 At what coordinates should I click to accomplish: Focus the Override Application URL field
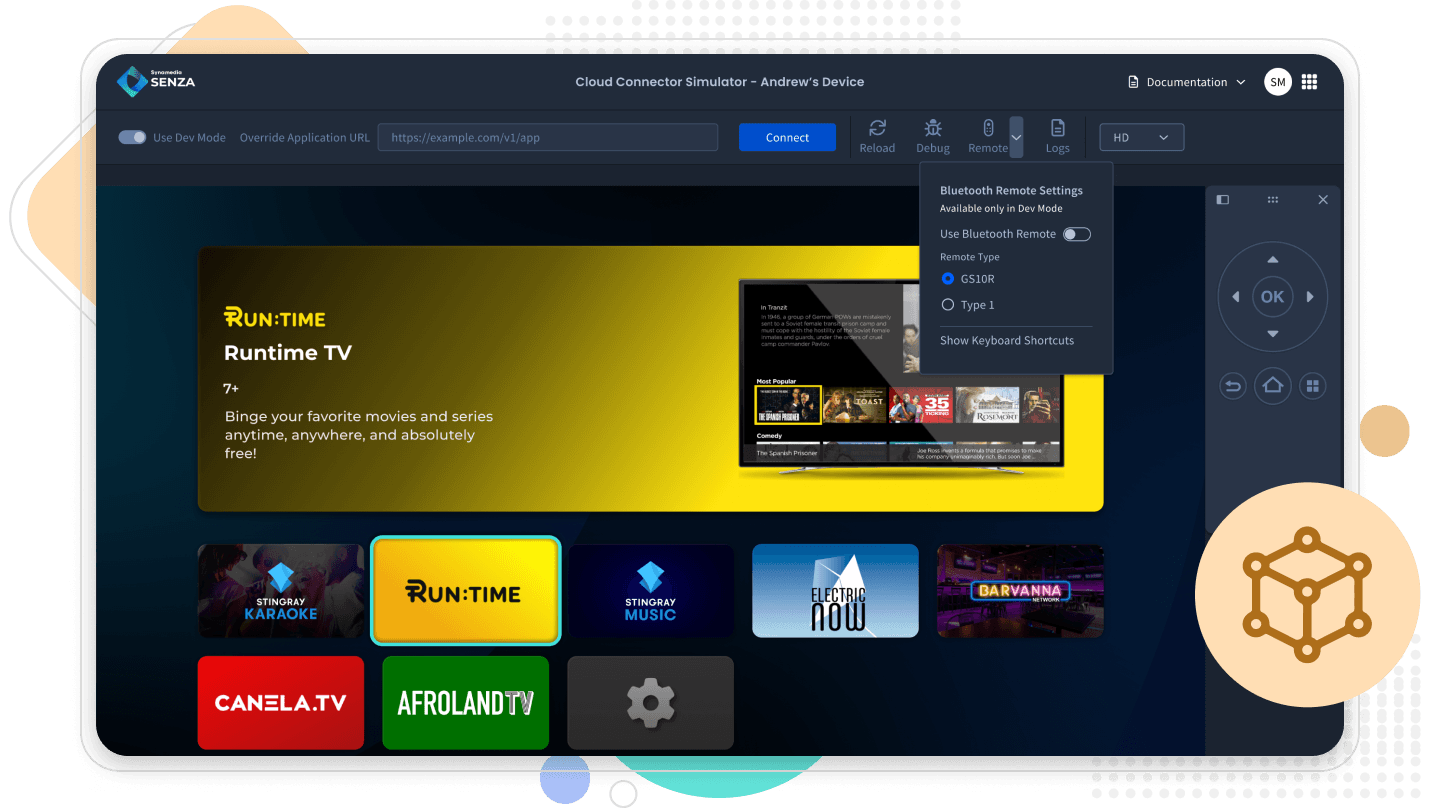click(548, 138)
